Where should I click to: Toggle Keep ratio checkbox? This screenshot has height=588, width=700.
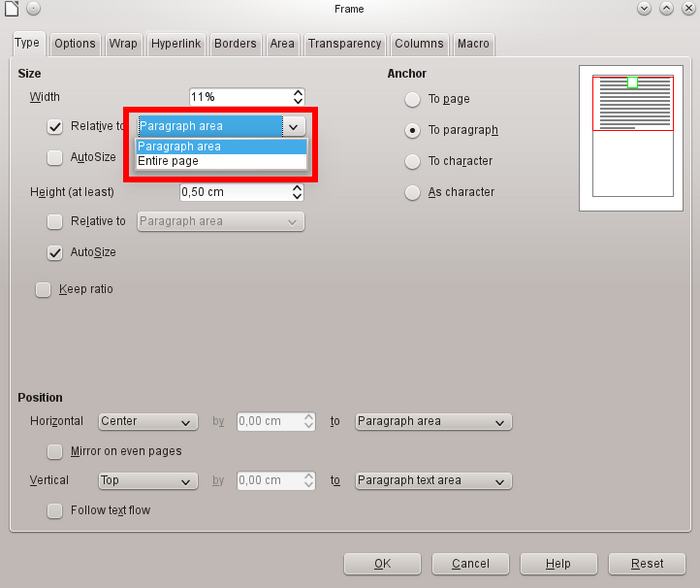(43, 290)
